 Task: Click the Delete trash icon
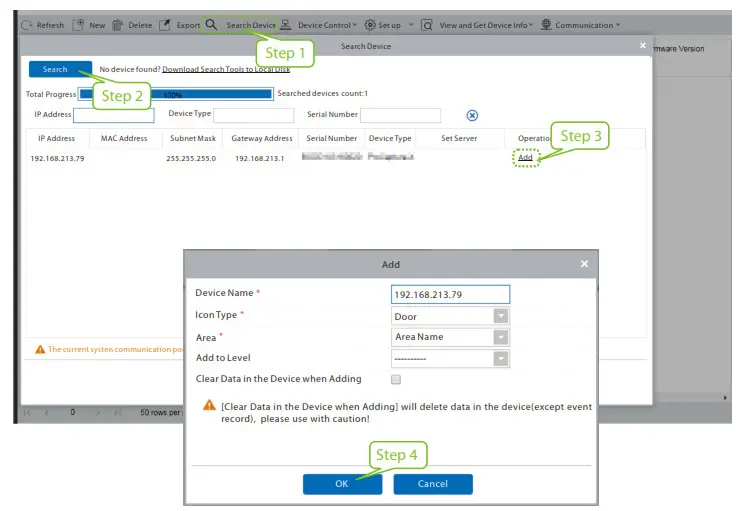117,25
